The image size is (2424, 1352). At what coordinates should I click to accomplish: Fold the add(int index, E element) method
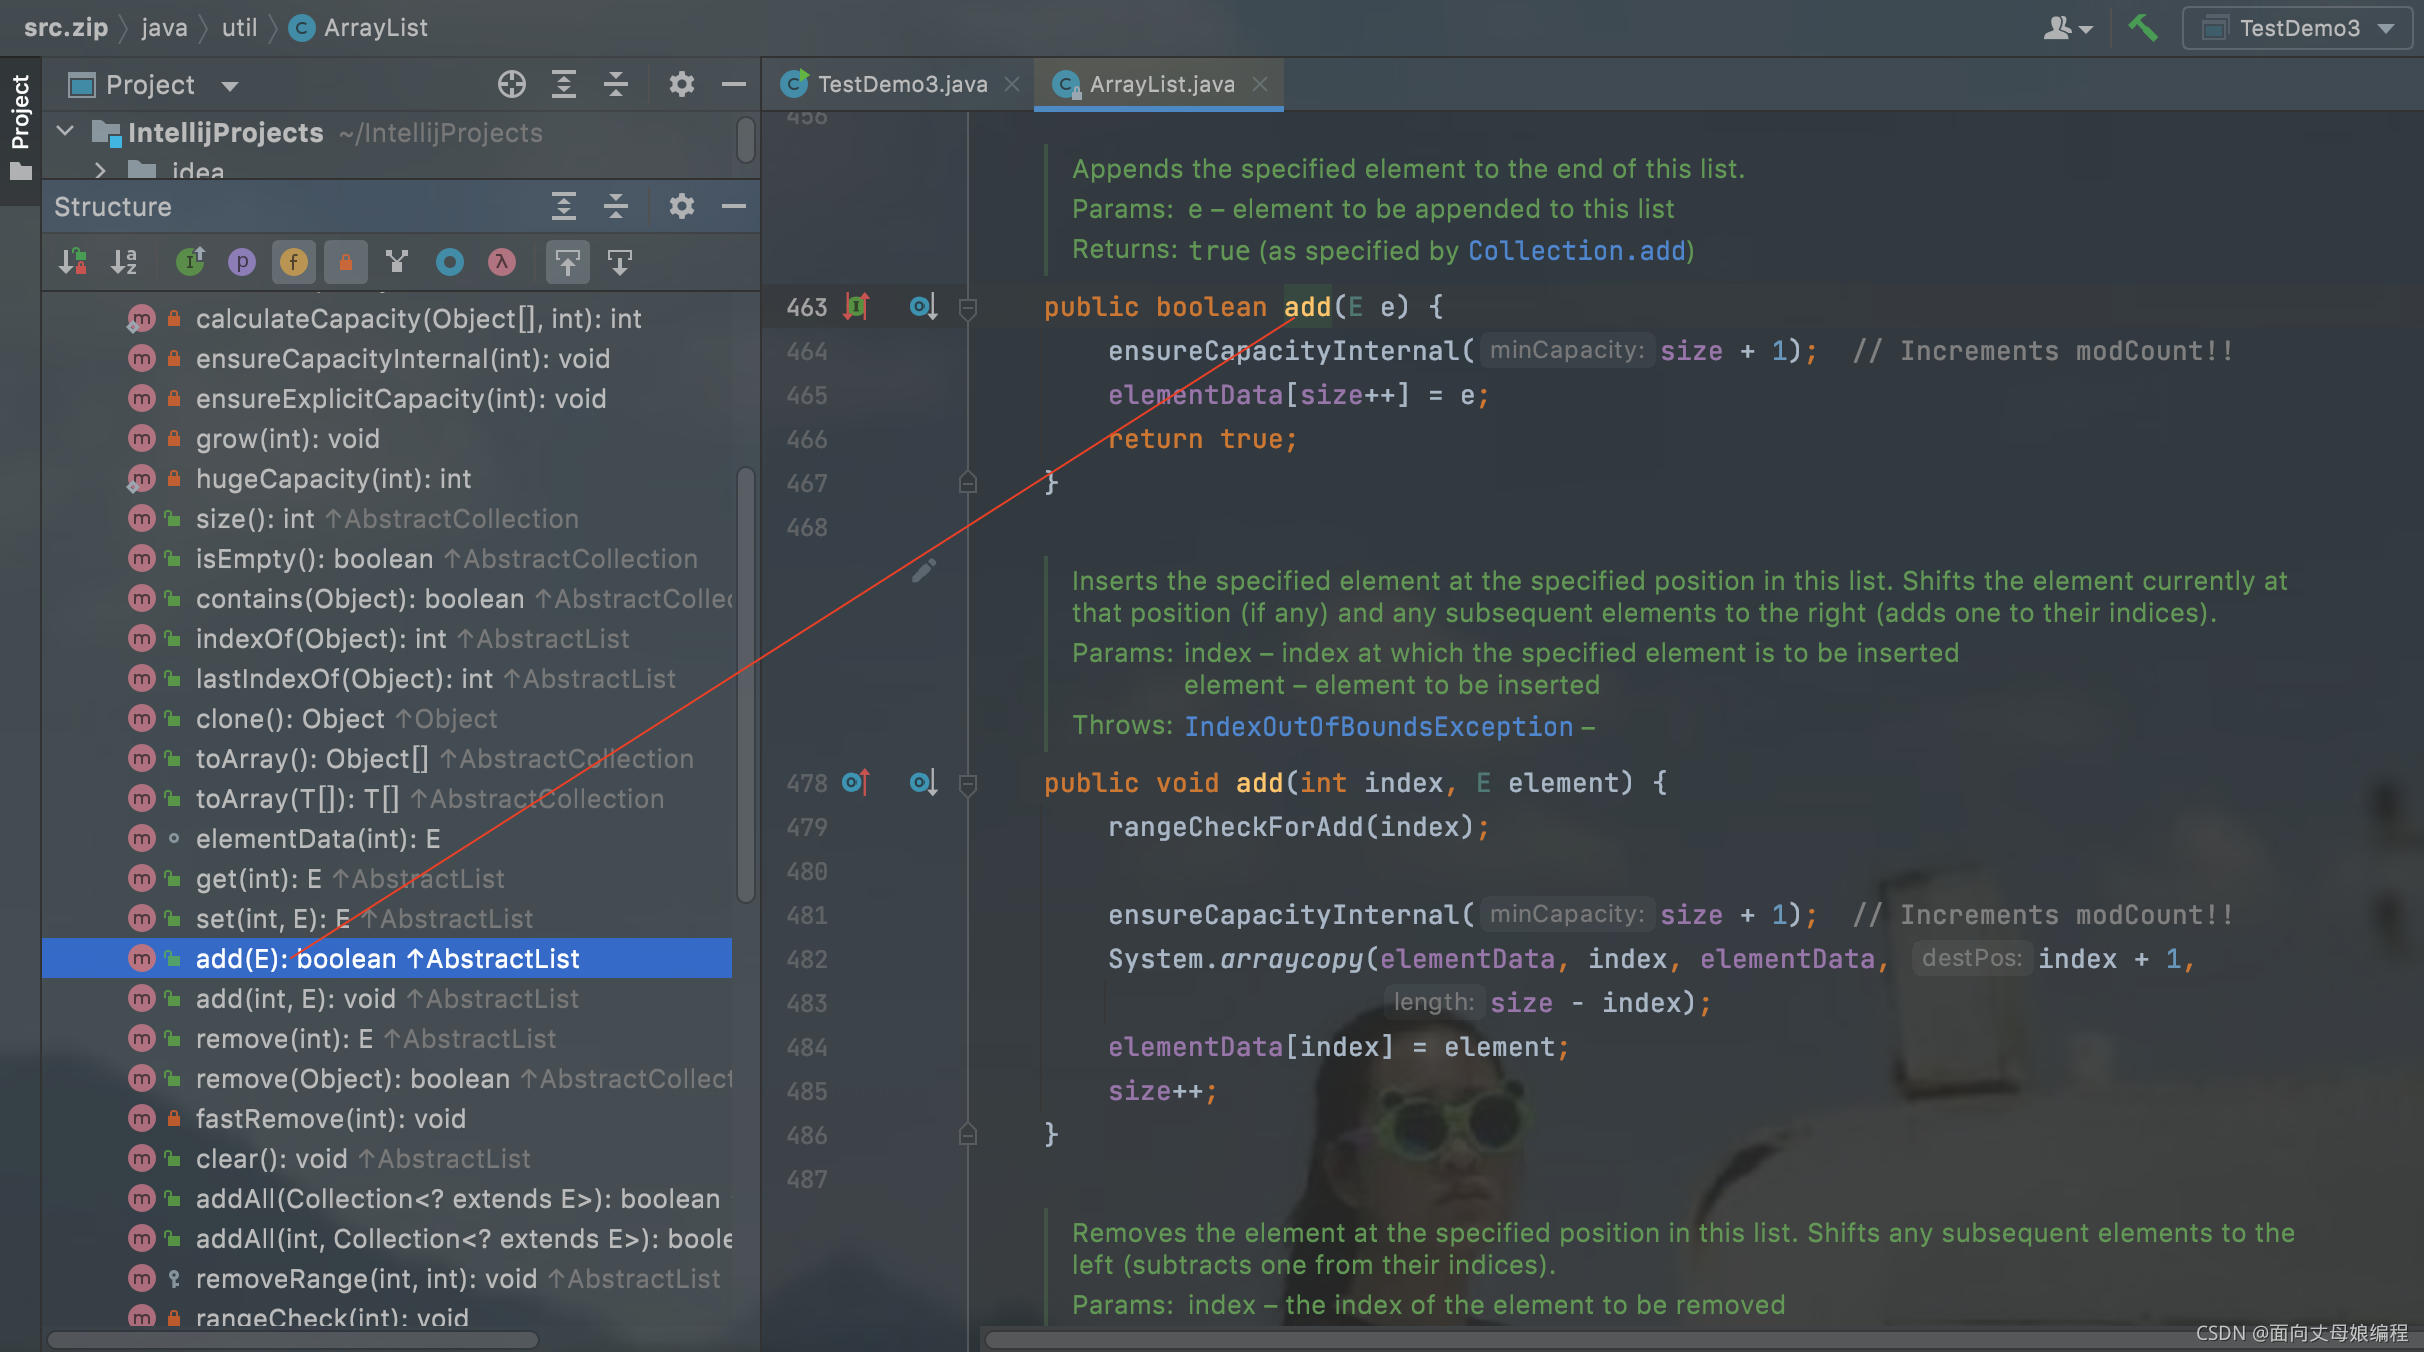(967, 784)
